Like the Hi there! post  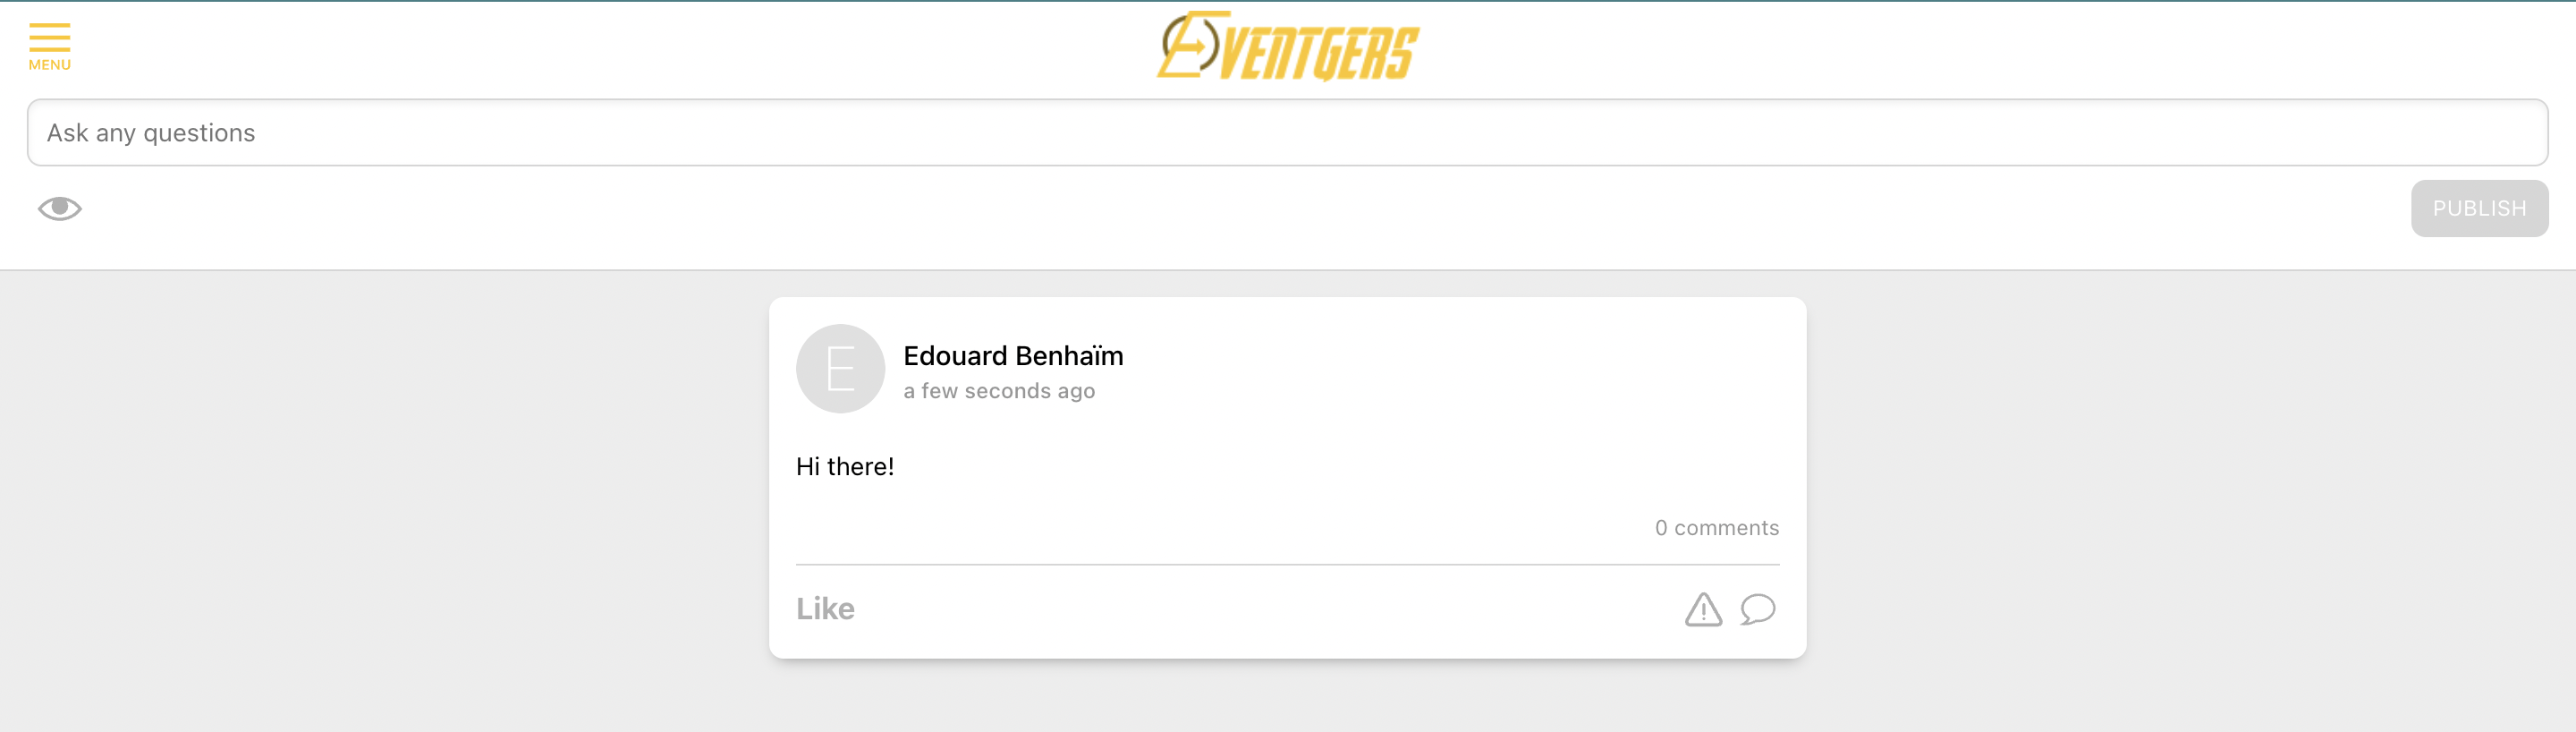[x=825, y=609]
